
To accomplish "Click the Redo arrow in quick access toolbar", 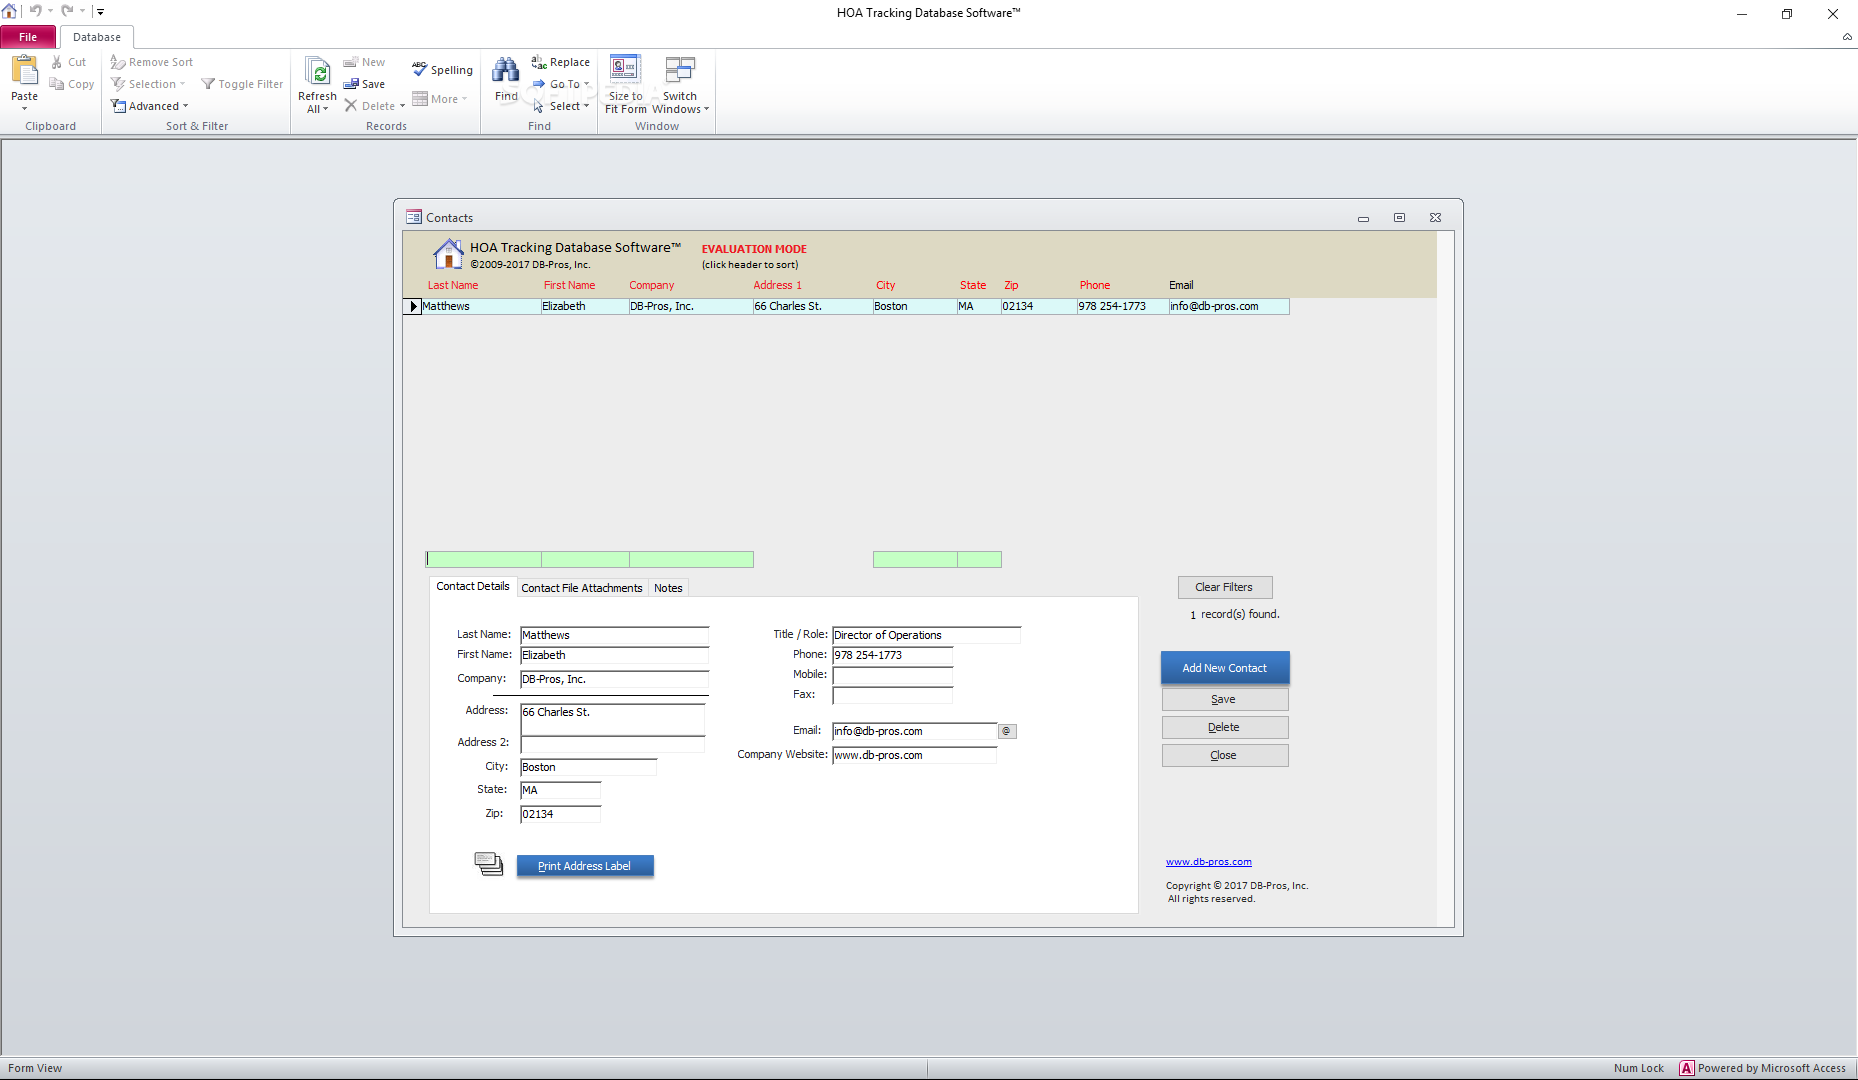I will [x=67, y=11].
